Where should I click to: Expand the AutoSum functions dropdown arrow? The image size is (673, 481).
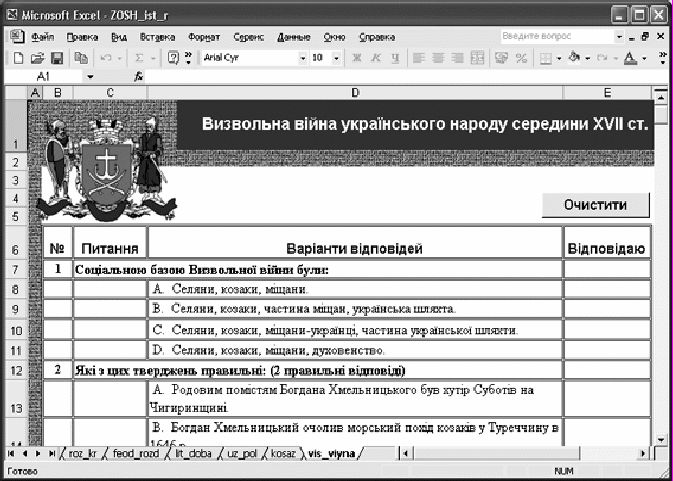coord(153,58)
